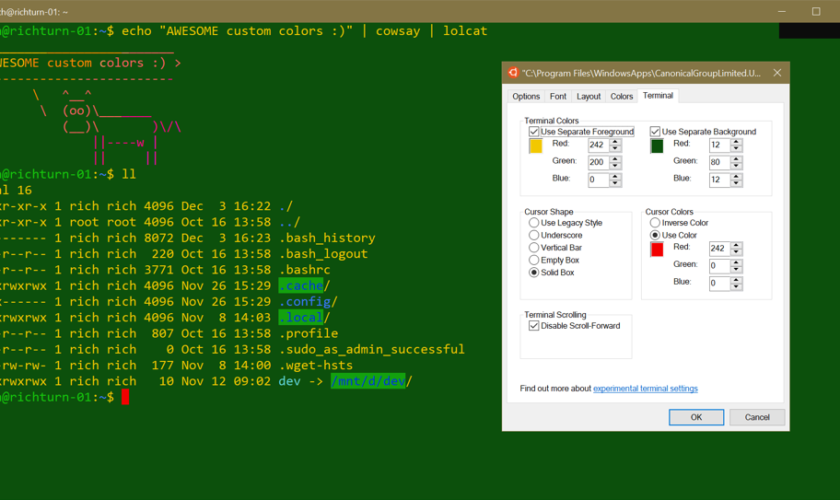Screen dimensions: 840x500
Task: Pick the Empty Box cursor shape
Action: point(534,260)
